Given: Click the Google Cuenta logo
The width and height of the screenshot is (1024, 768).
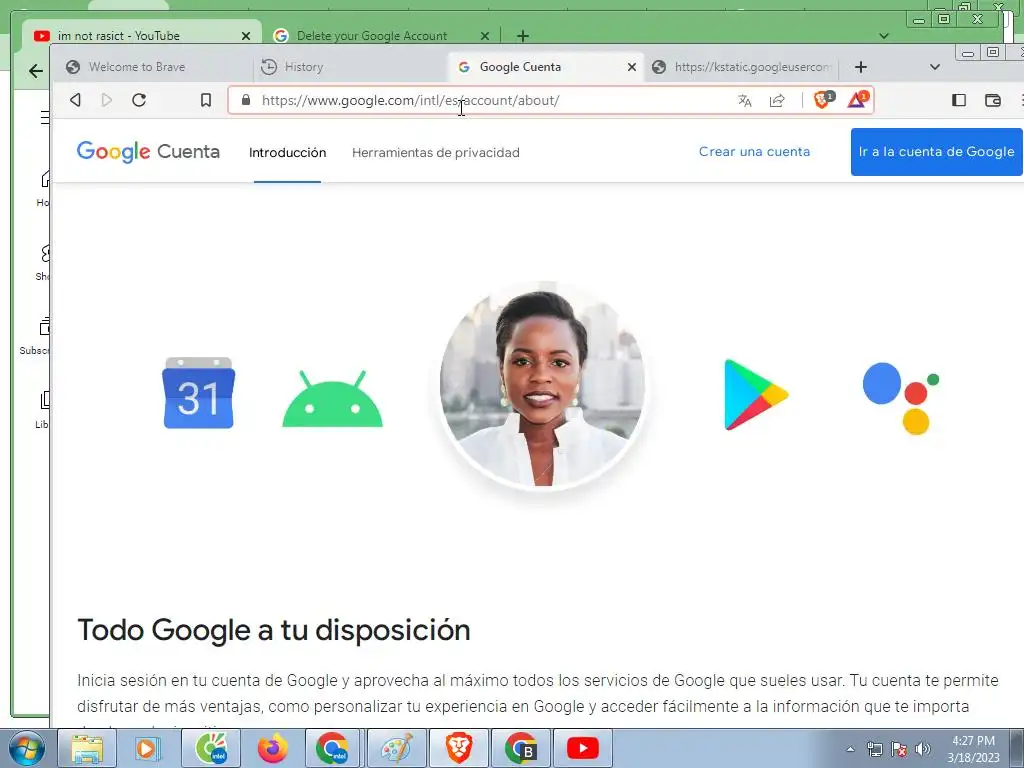Looking at the screenshot, I should 148,152.
